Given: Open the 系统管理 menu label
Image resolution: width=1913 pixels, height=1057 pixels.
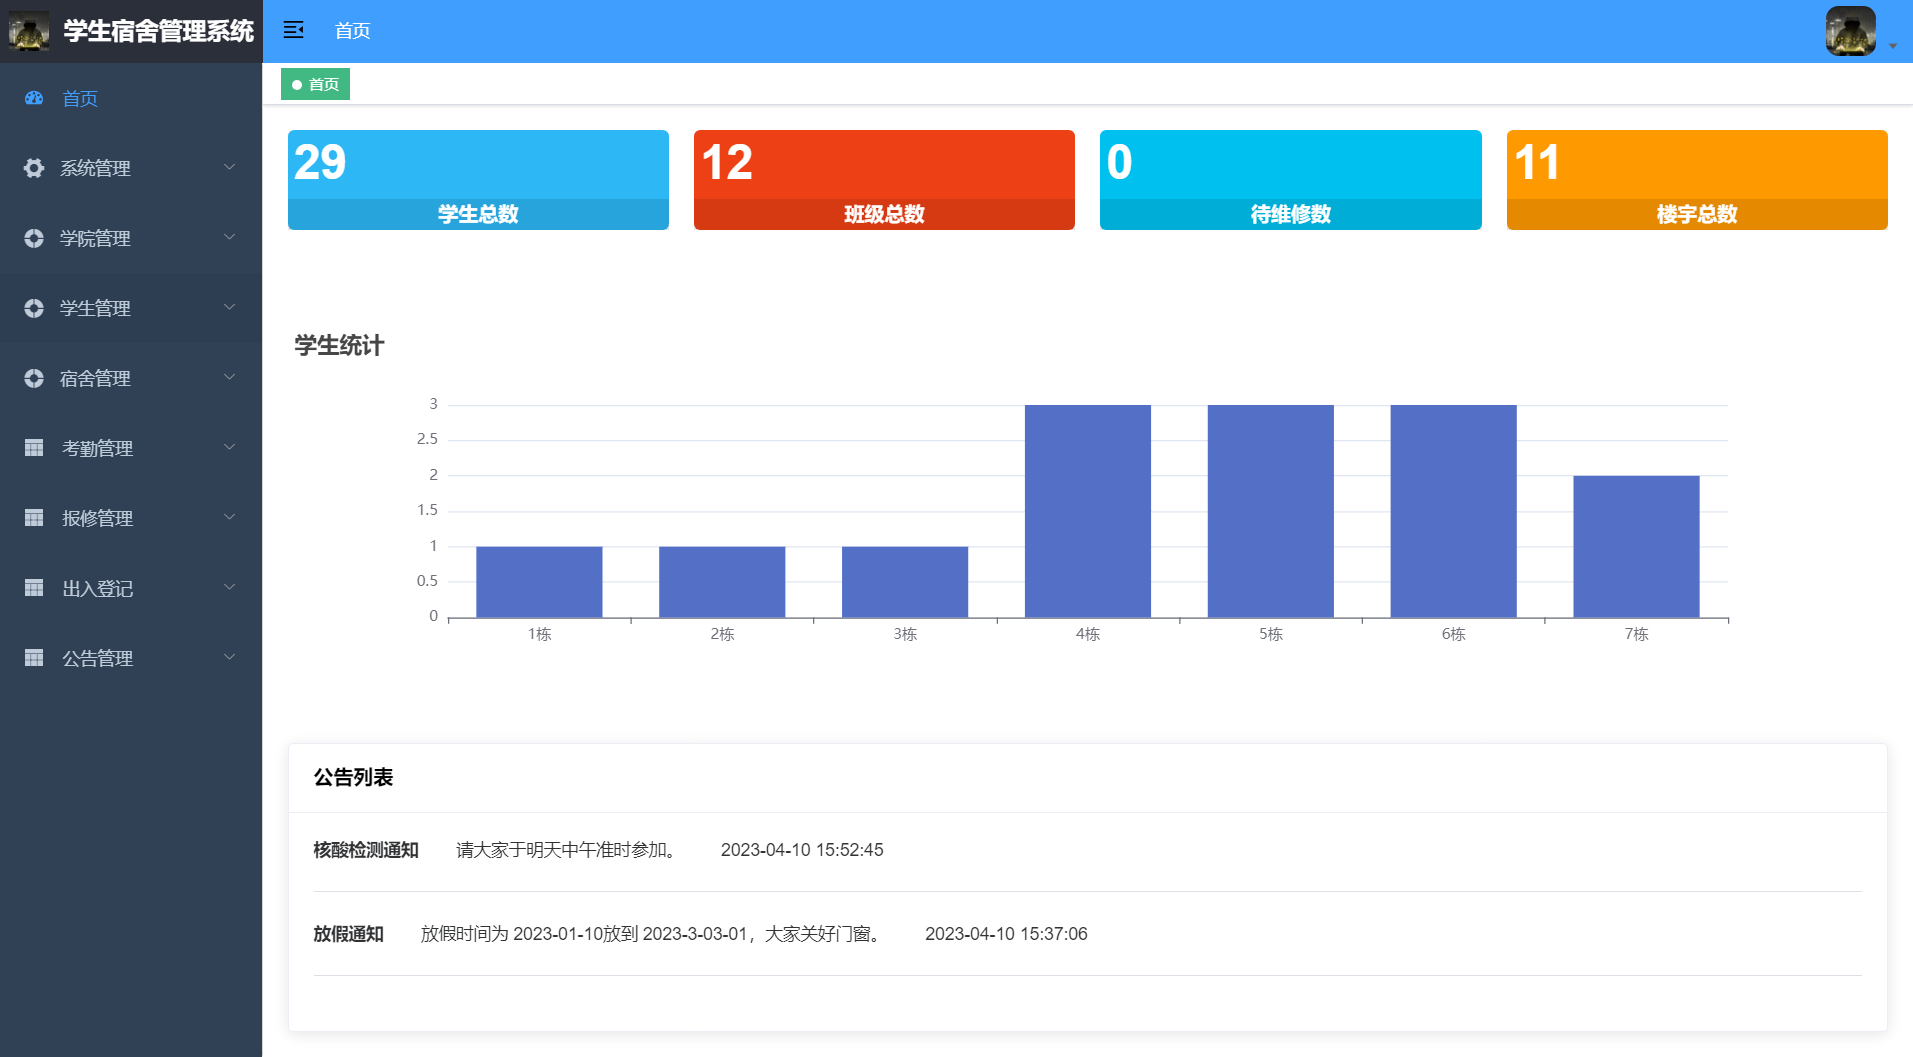Looking at the screenshot, I should point(95,168).
